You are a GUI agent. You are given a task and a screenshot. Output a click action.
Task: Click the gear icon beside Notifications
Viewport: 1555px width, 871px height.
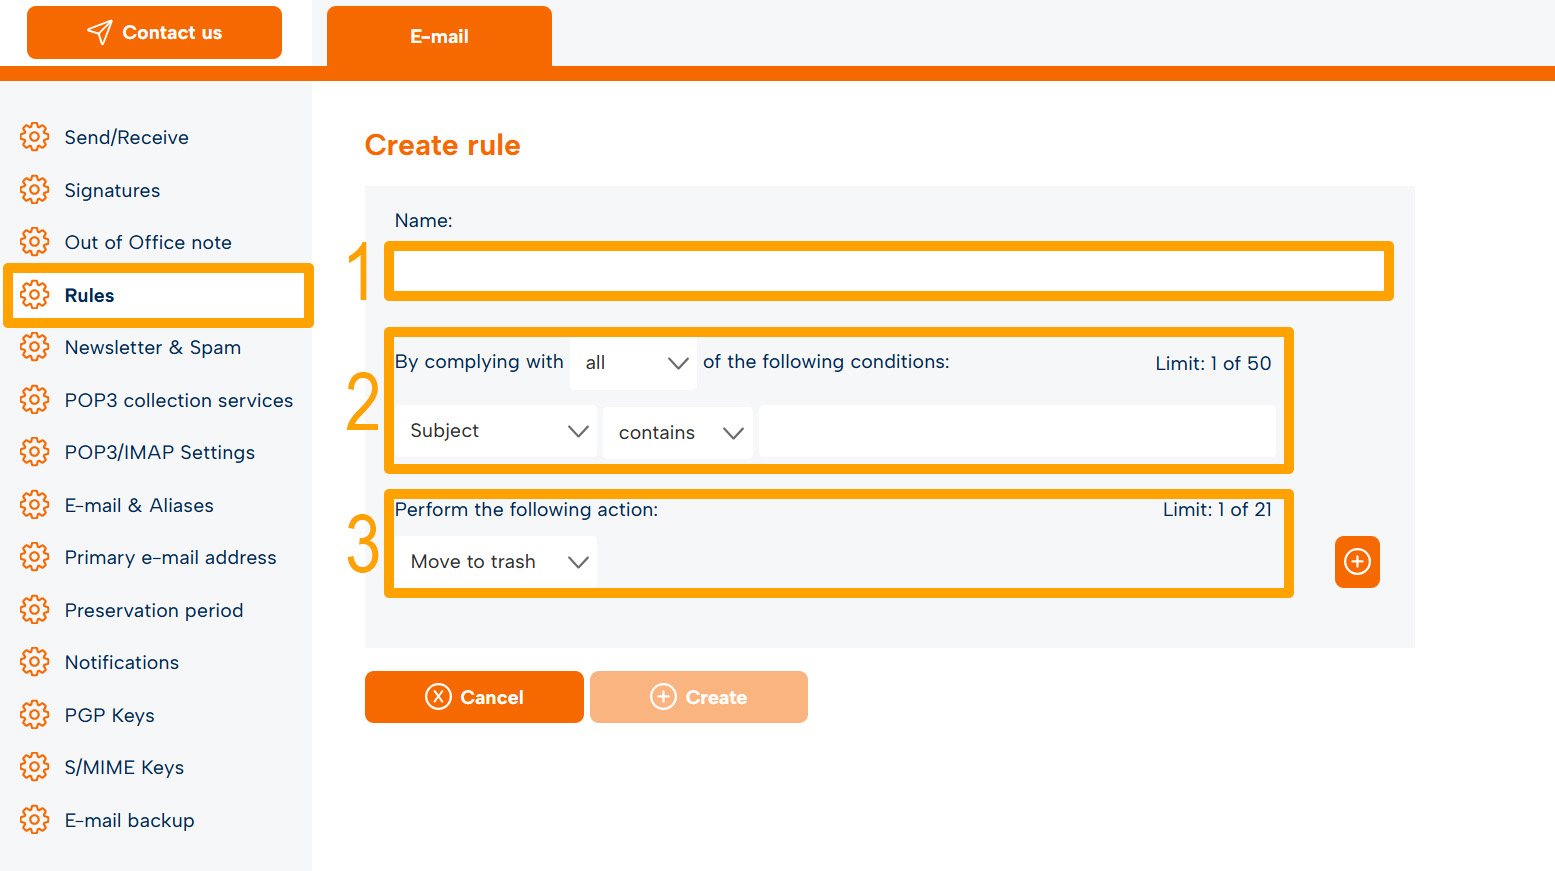point(34,662)
